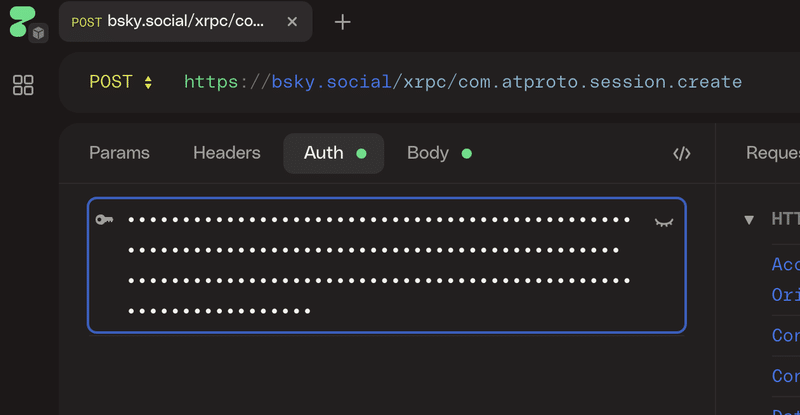Select the bsky.social/xrpc request tab
Image resolution: width=800 pixels, height=415 pixels.
click(x=186, y=21)
